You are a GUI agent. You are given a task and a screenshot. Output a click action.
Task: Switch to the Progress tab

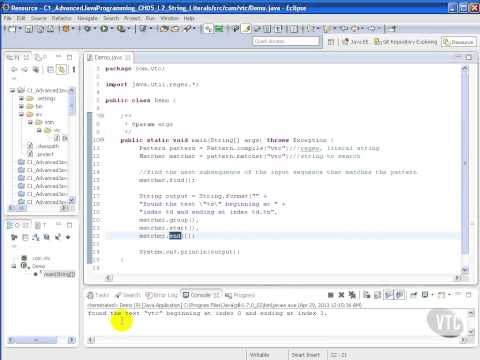pos(240,295)
